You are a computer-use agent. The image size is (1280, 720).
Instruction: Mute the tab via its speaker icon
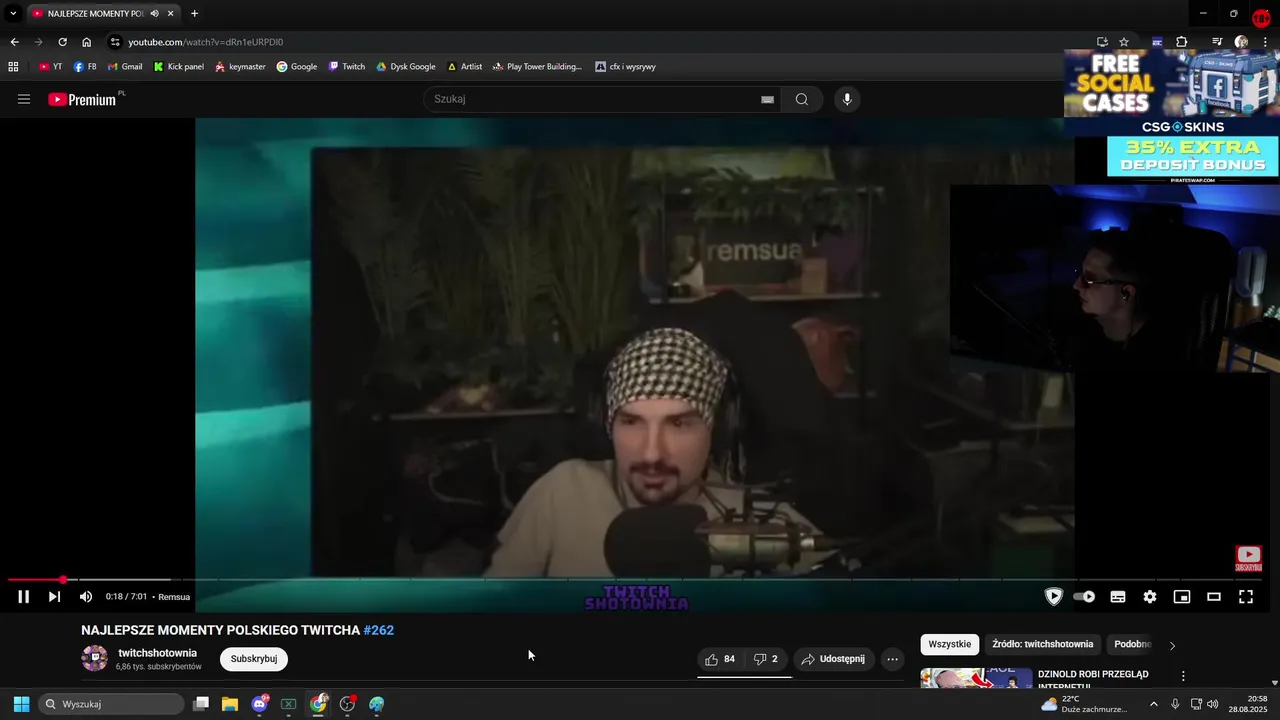(x=154, y=14)
